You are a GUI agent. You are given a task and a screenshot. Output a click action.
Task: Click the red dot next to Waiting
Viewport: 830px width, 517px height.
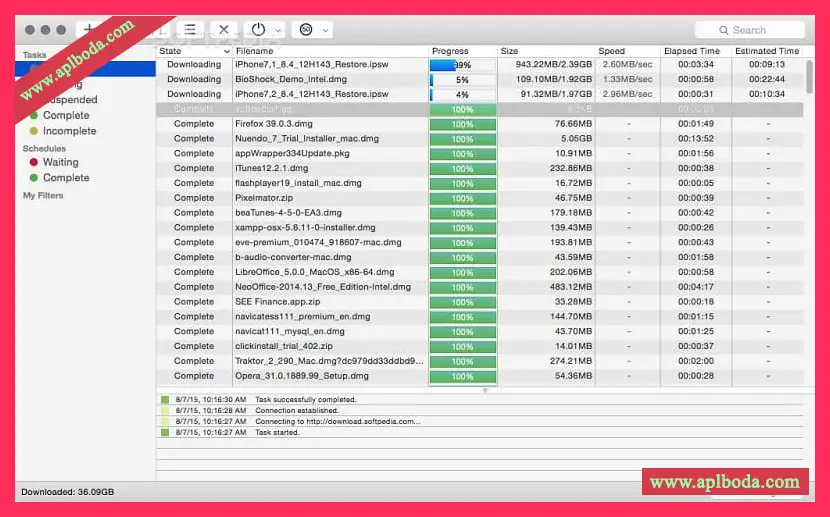34,162
